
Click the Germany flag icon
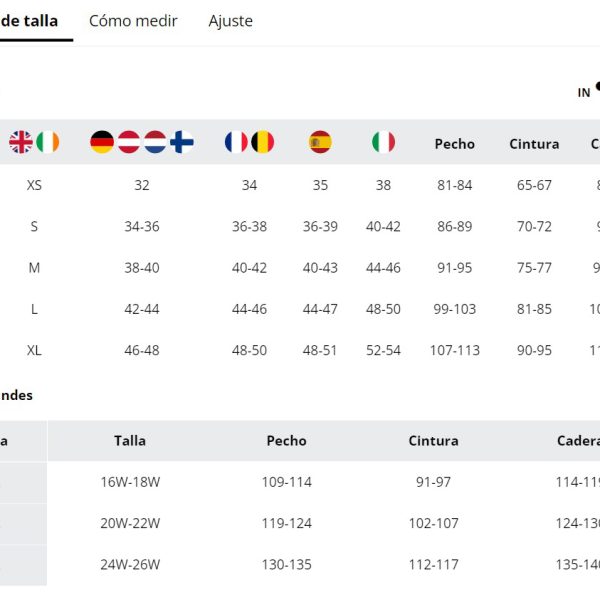point(102,142)
